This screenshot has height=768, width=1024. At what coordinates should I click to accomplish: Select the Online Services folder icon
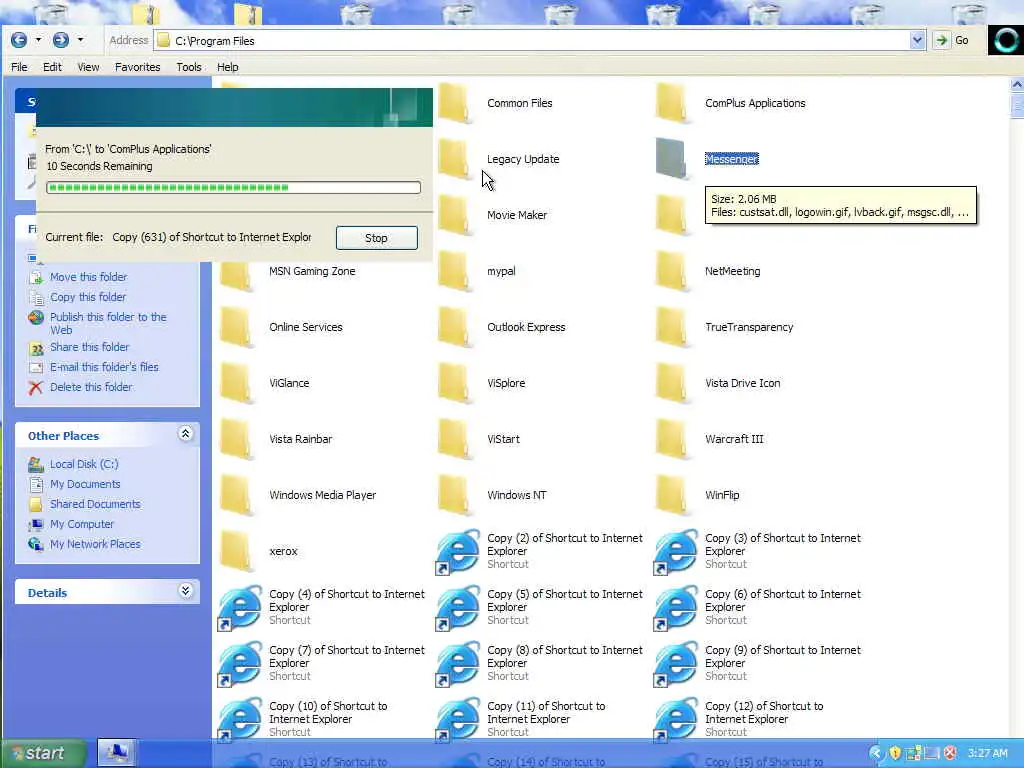pos(236,327)
